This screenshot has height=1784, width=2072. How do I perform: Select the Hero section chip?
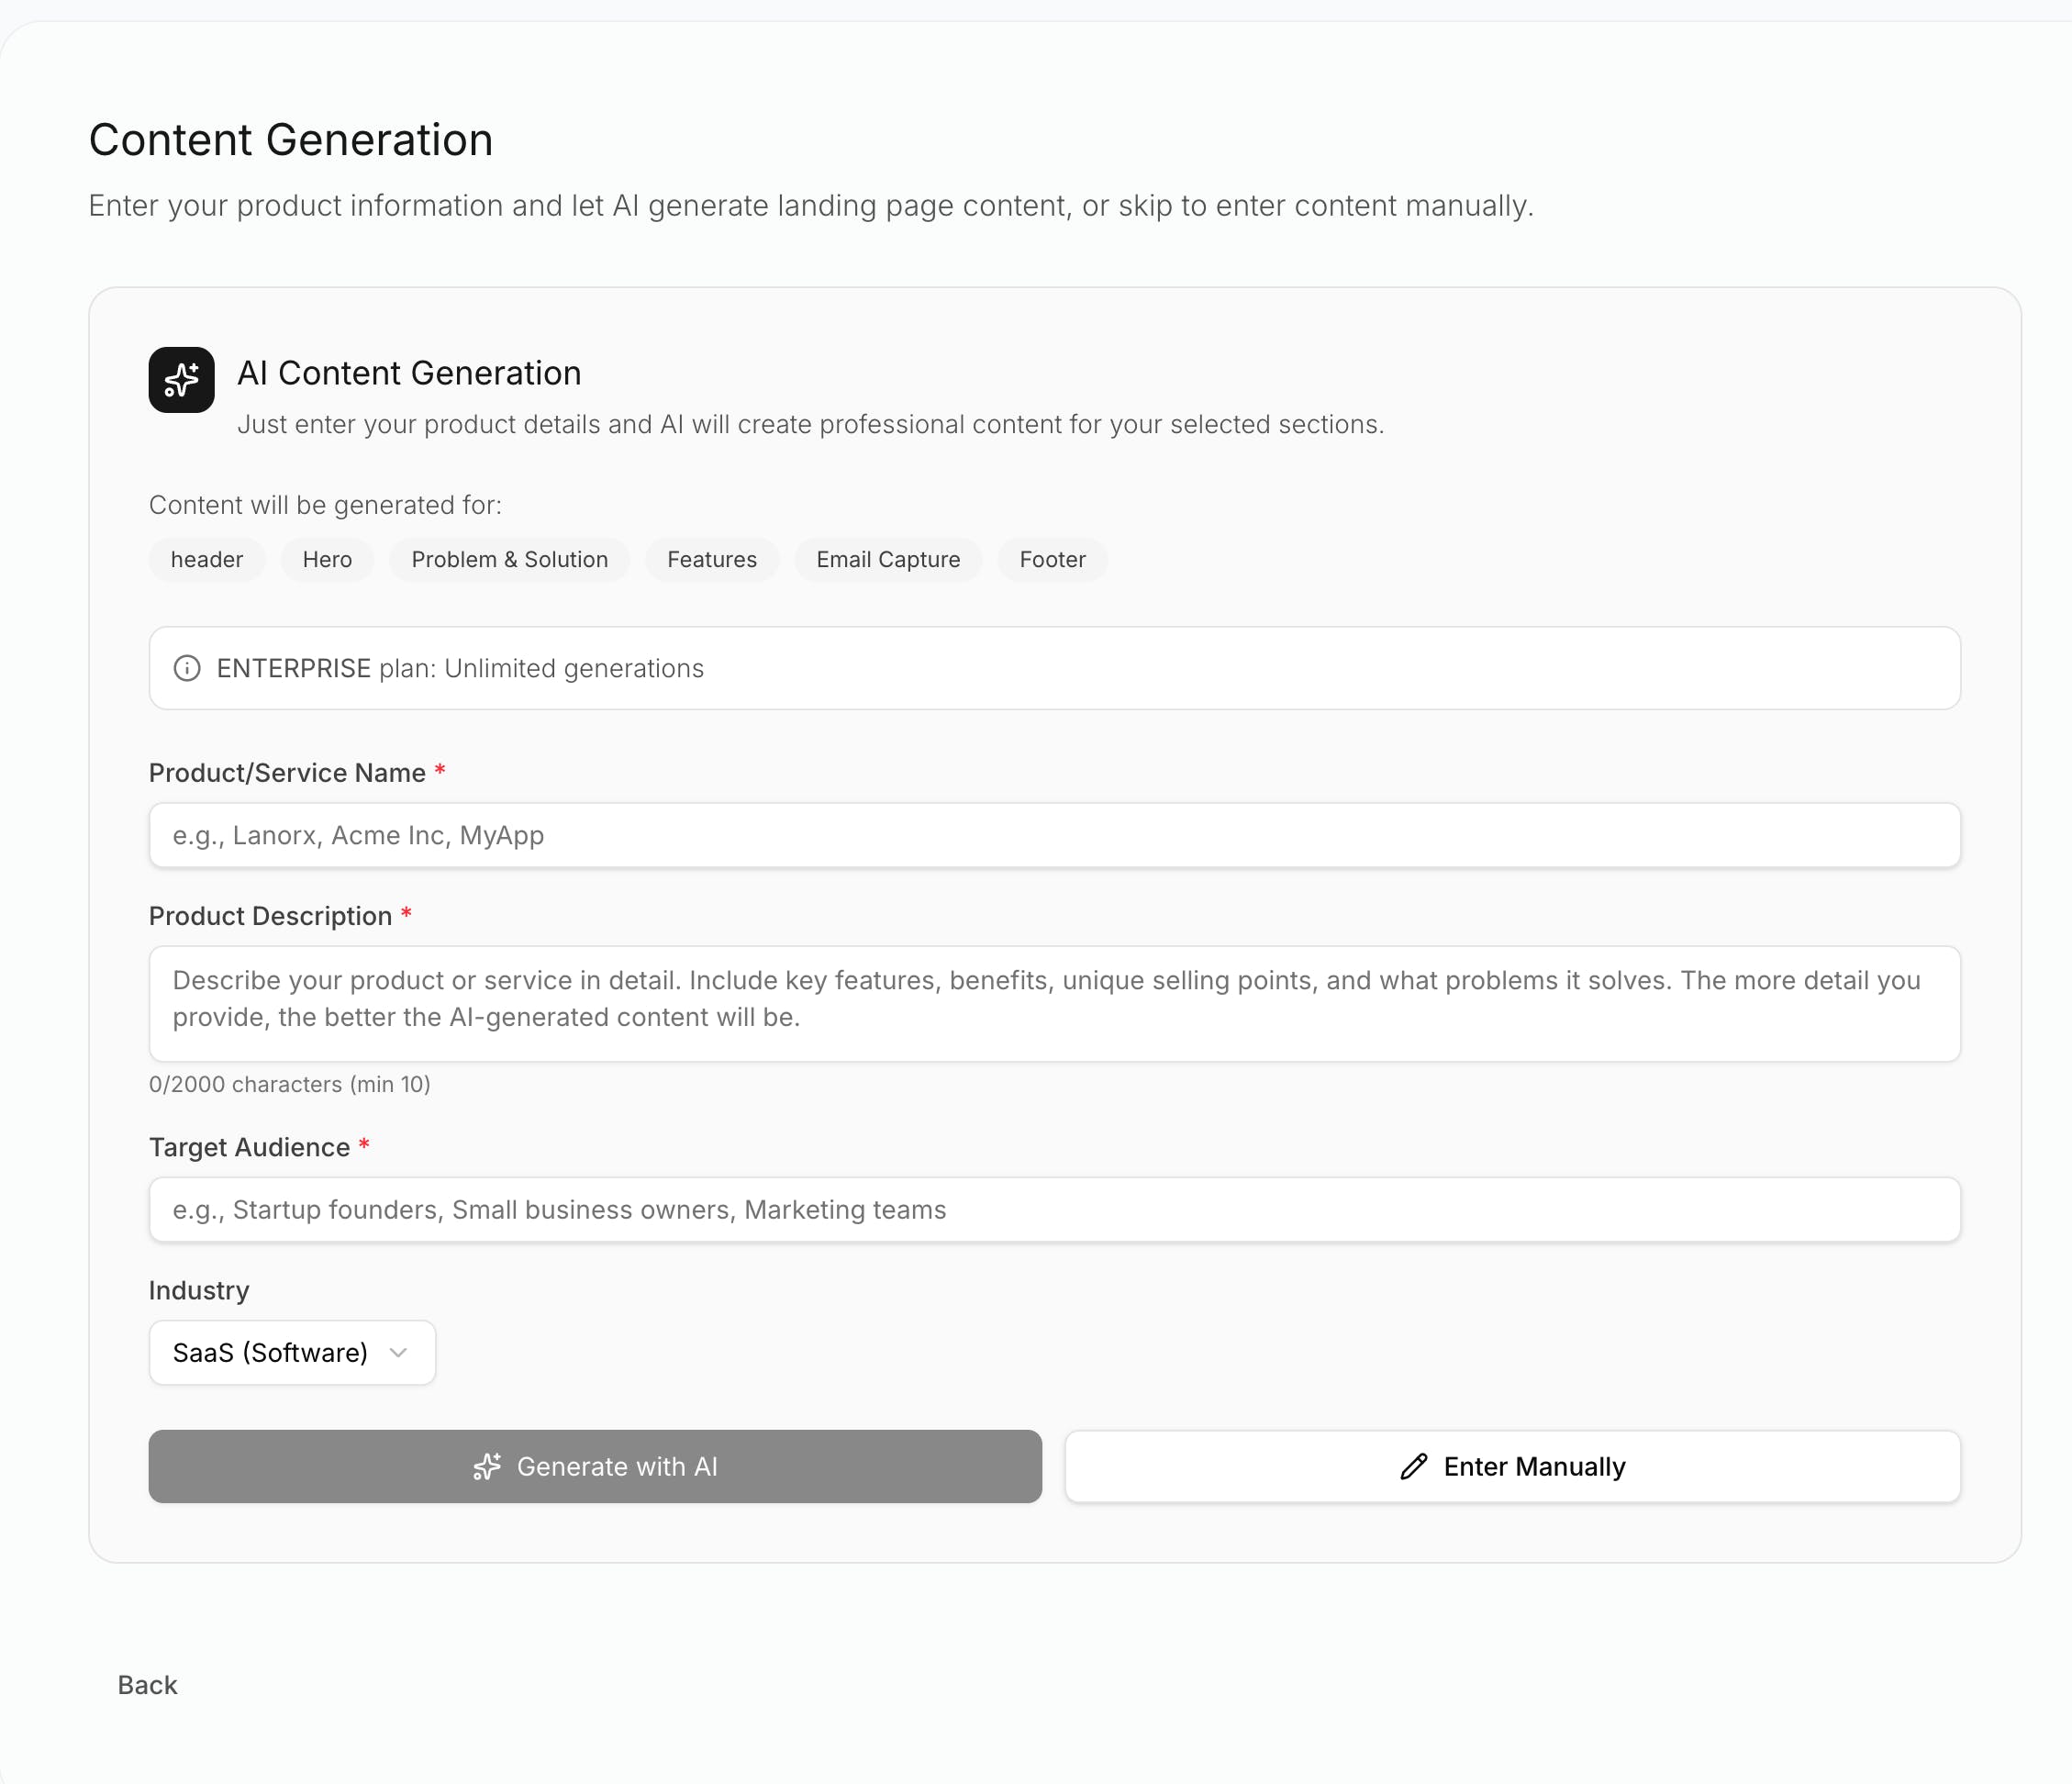pos(327,560)
